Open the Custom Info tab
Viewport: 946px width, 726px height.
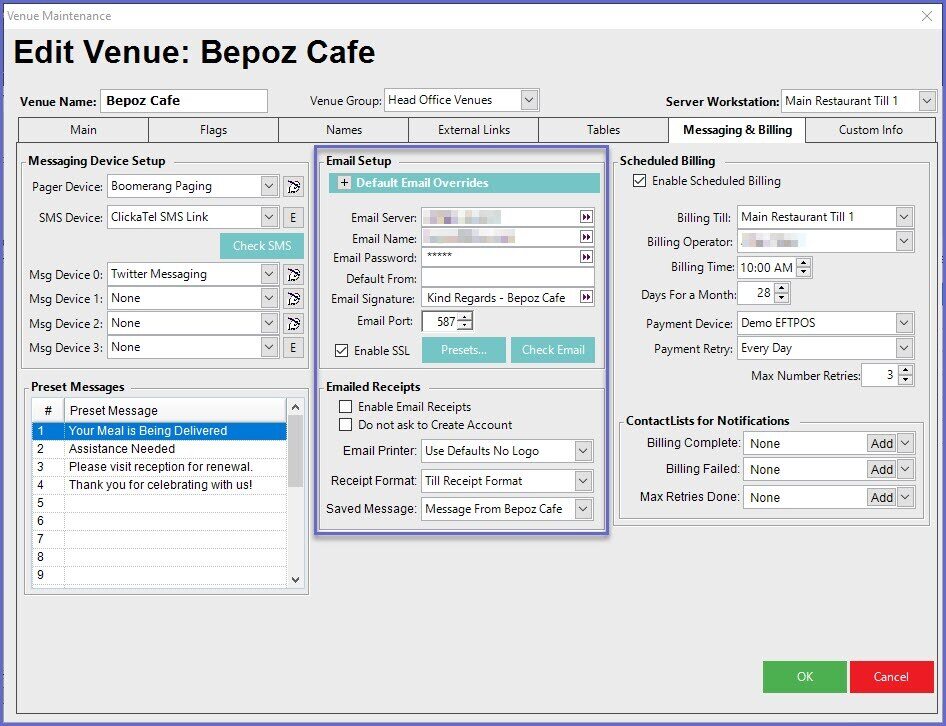pos(870,130)
